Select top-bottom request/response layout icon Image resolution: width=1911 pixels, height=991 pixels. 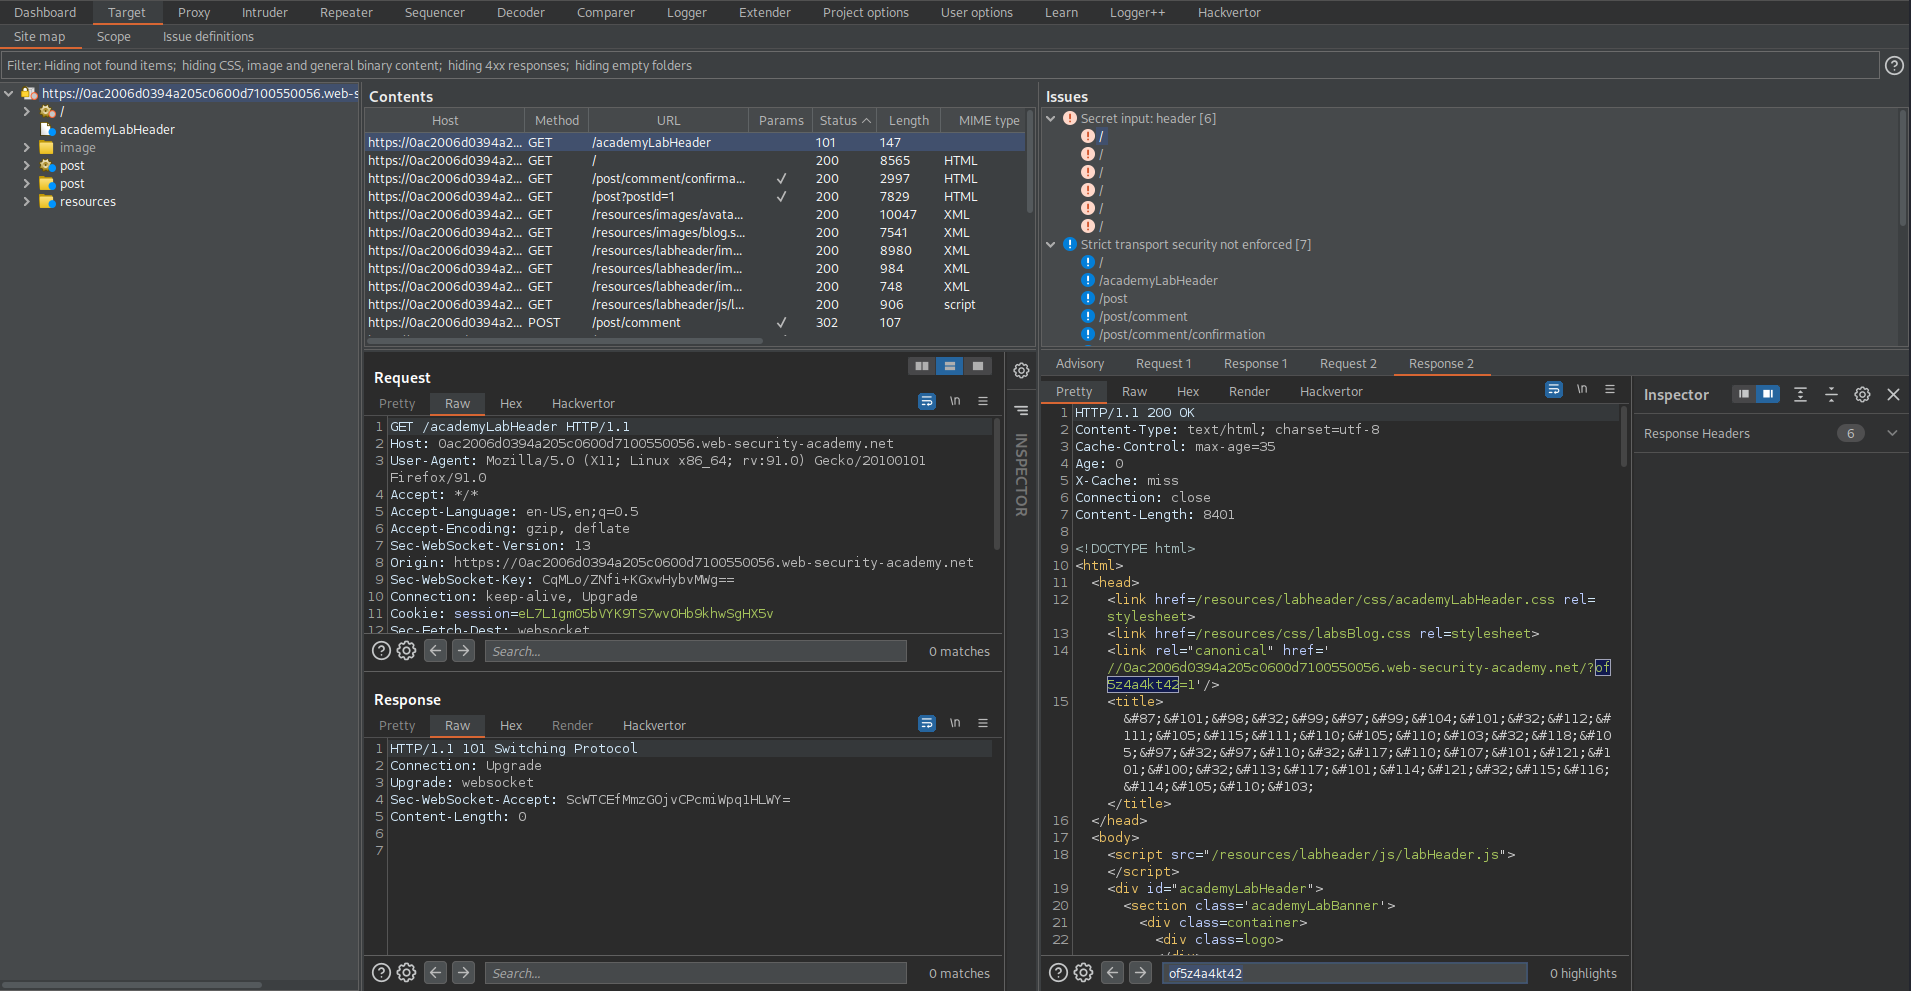pos(950,366)
